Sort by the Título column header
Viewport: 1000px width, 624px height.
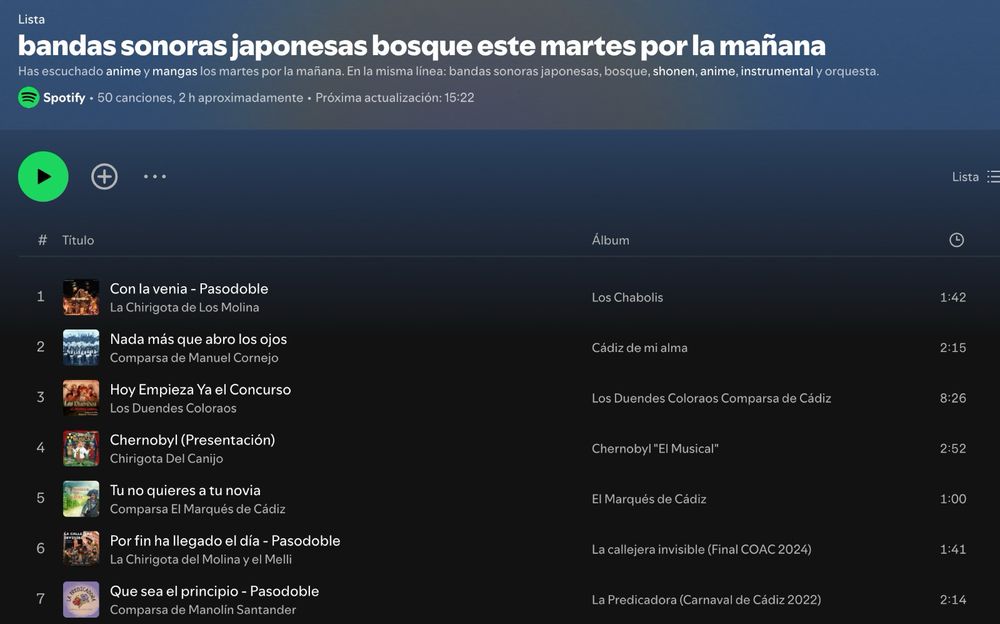pyautogui.click(x=78, y=240)
